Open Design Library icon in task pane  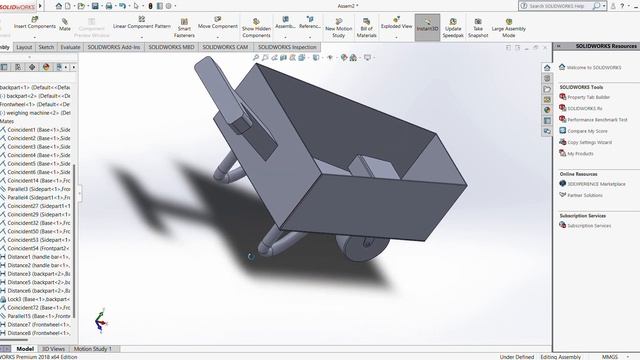pyautogui.click(x=547, y=78)
